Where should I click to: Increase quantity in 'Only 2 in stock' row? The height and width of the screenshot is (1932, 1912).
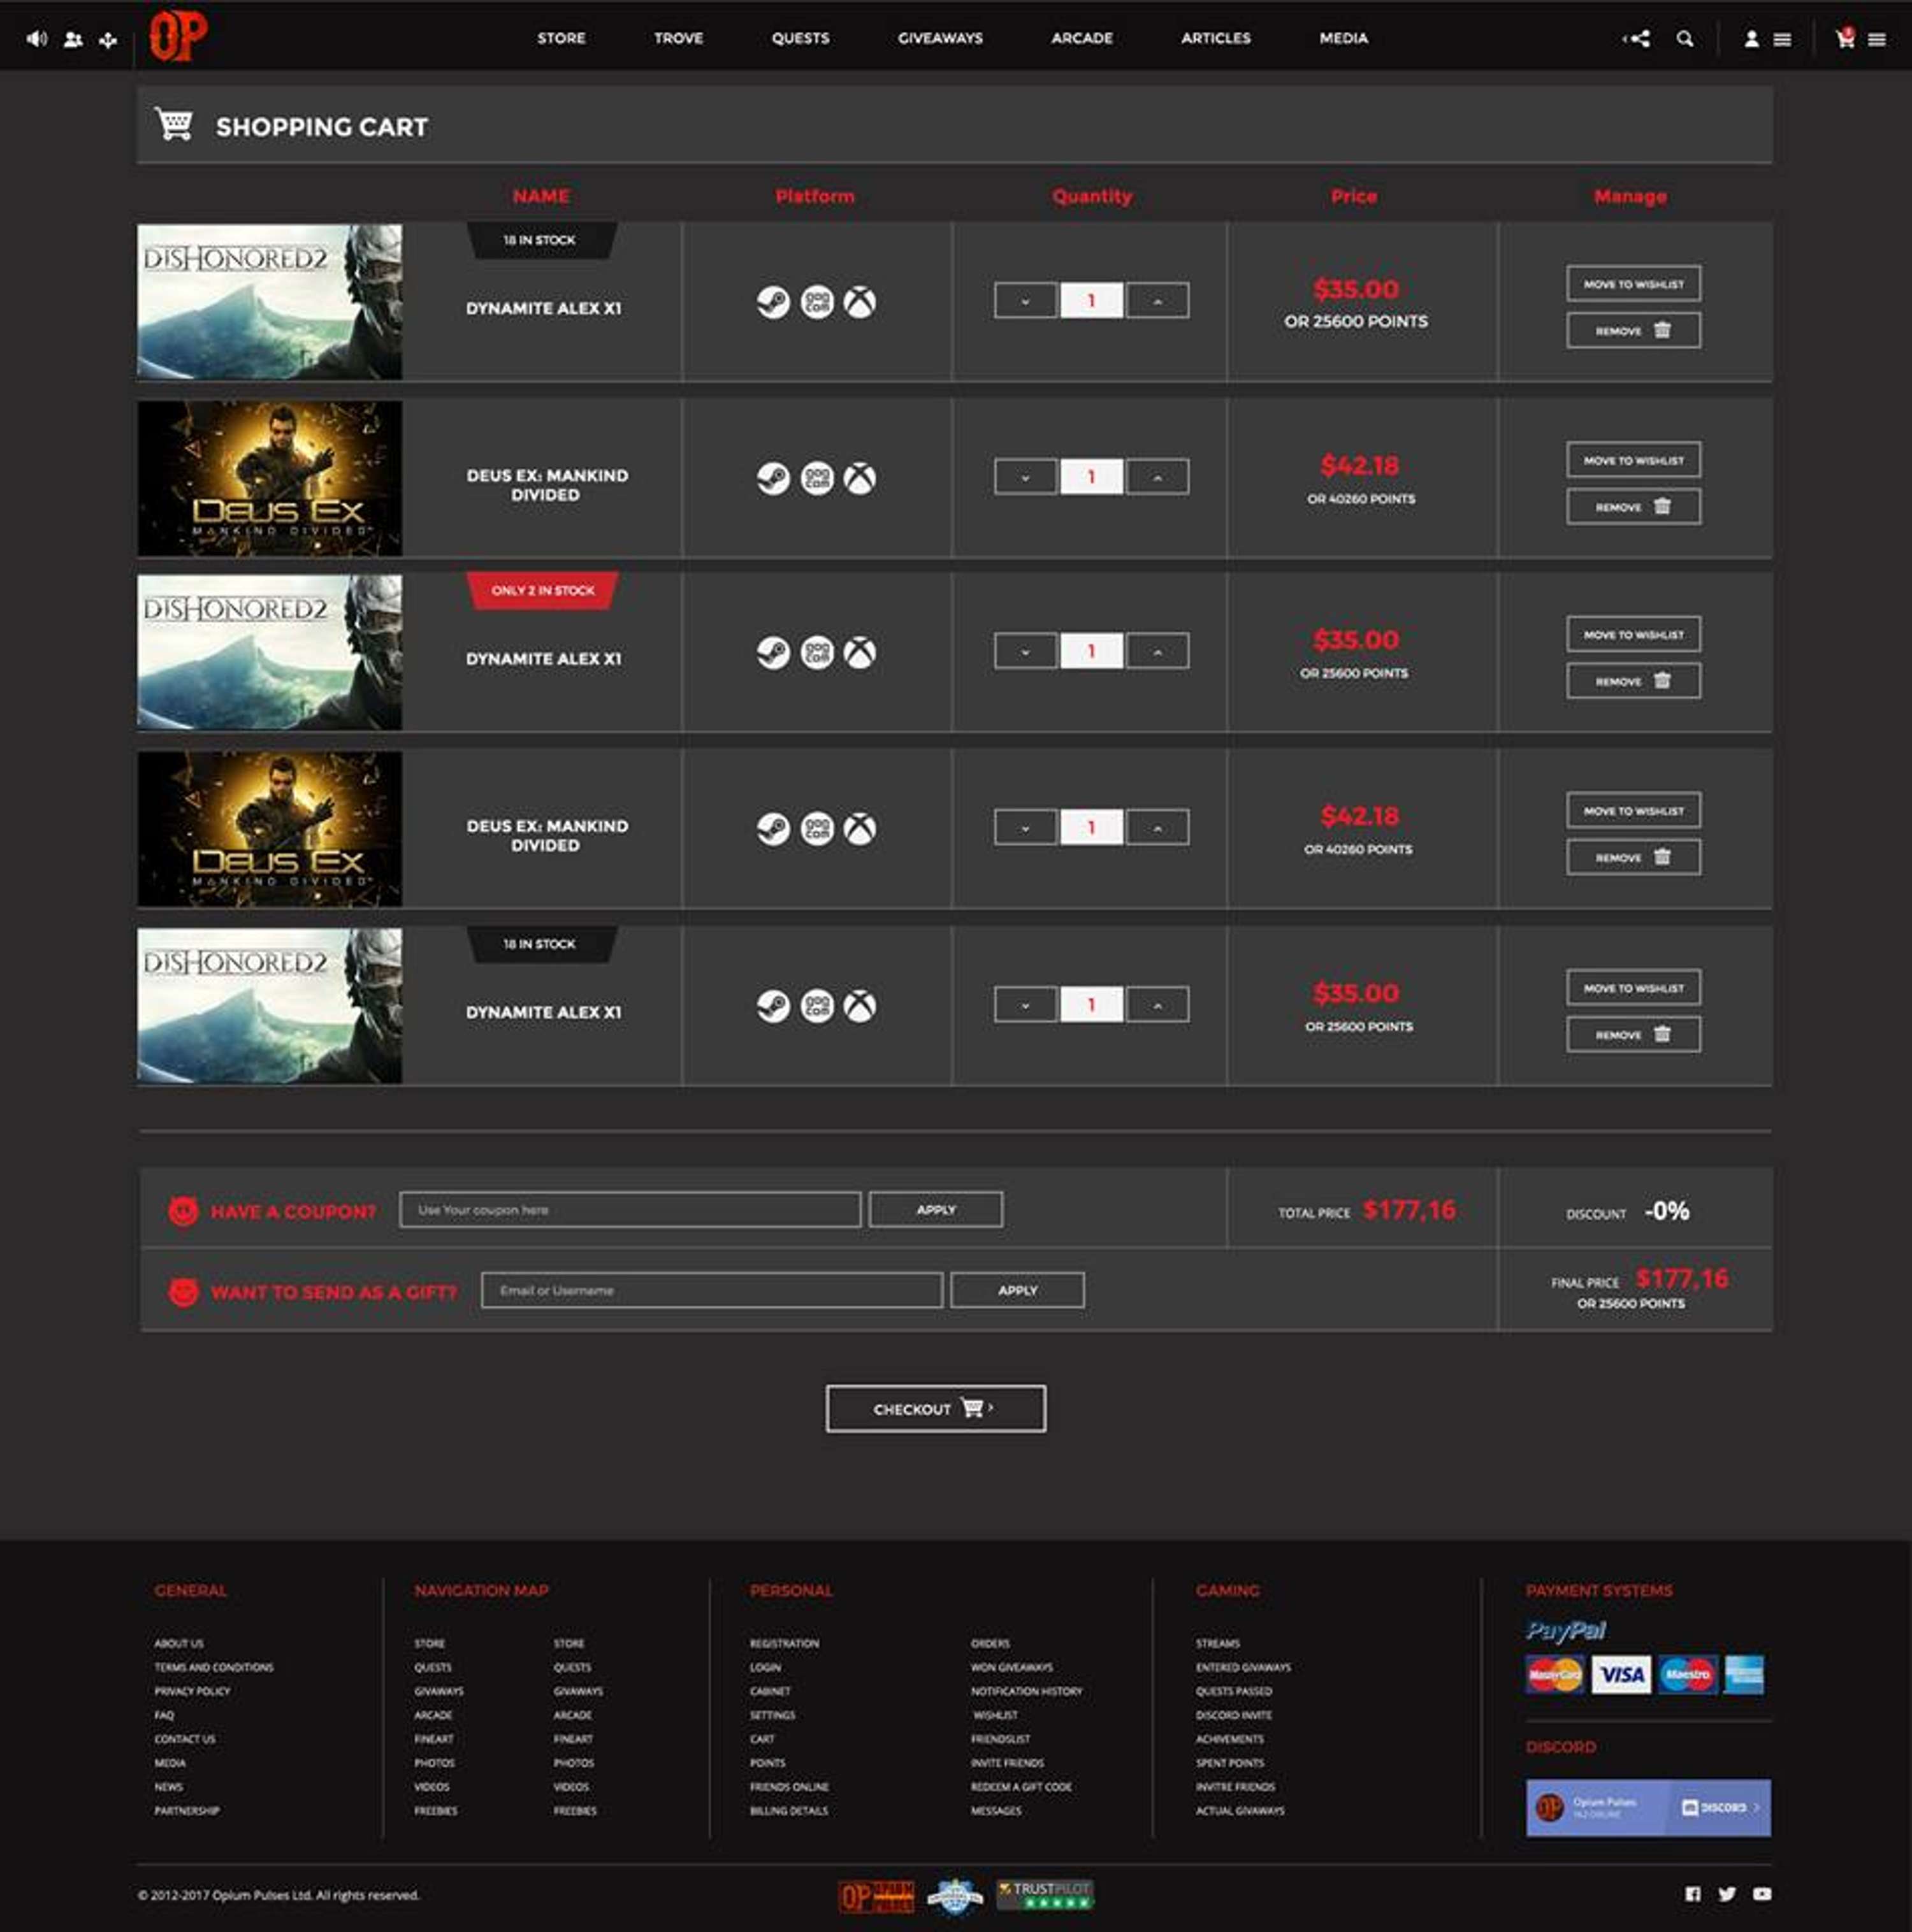[1158, 652]
